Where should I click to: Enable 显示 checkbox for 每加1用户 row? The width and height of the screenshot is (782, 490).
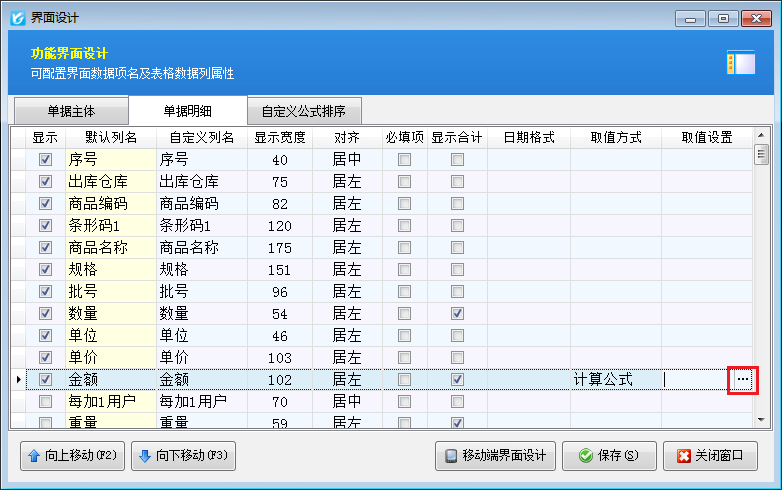coord(45,402)
